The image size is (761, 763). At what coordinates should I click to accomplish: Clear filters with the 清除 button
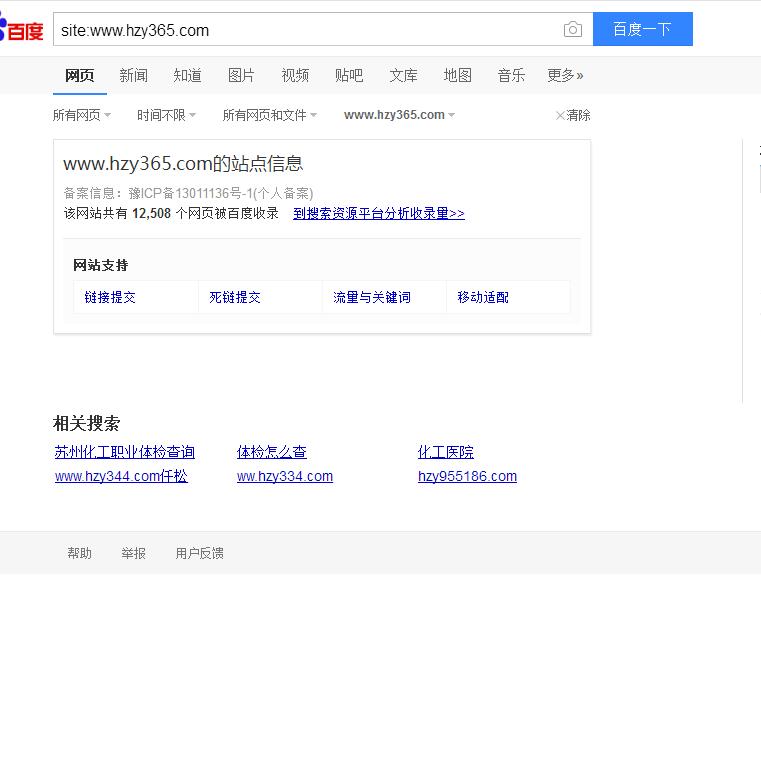coord(573,115)
